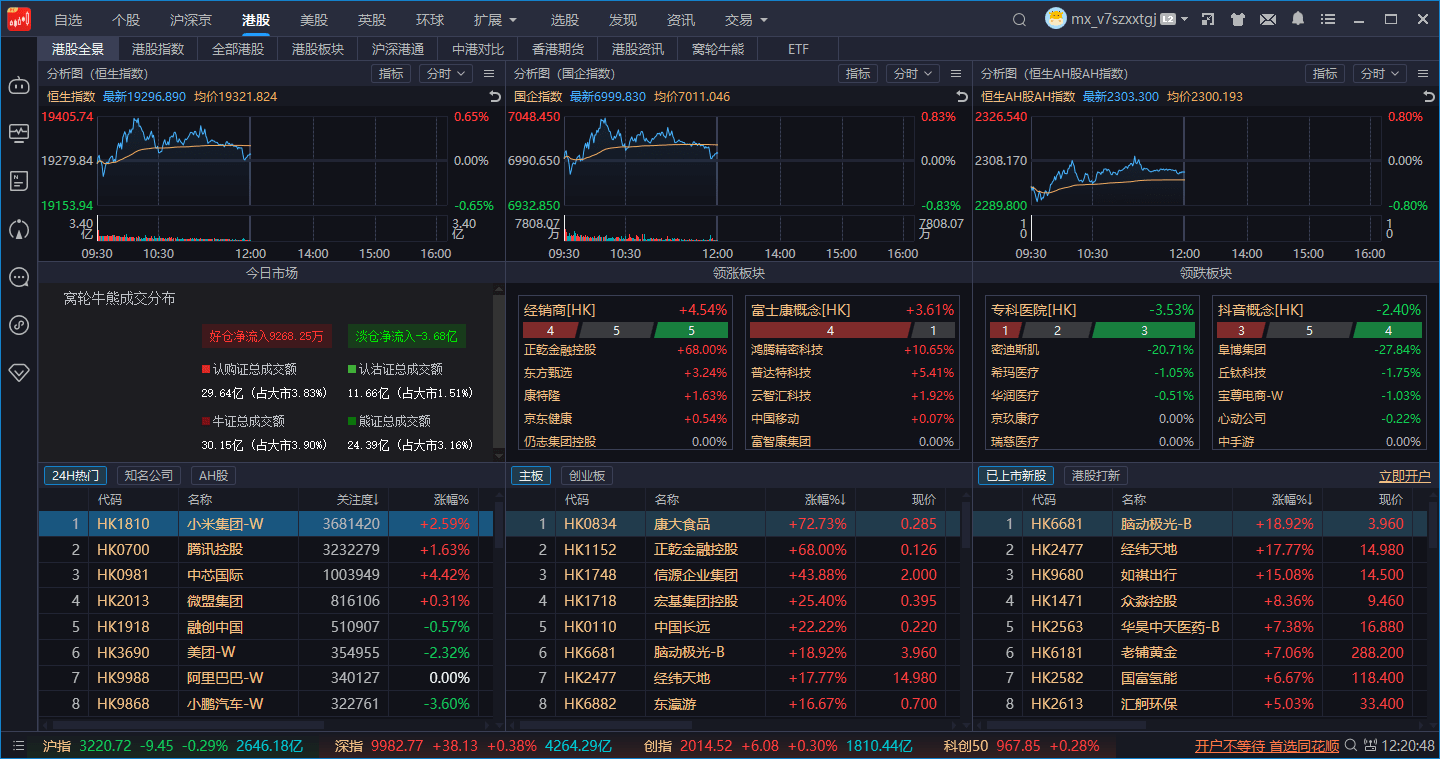The height and width of the screenshot is (759, 1440).
Task: Click the 指标 button on 国企指数 chart
Action: [858, 73]
